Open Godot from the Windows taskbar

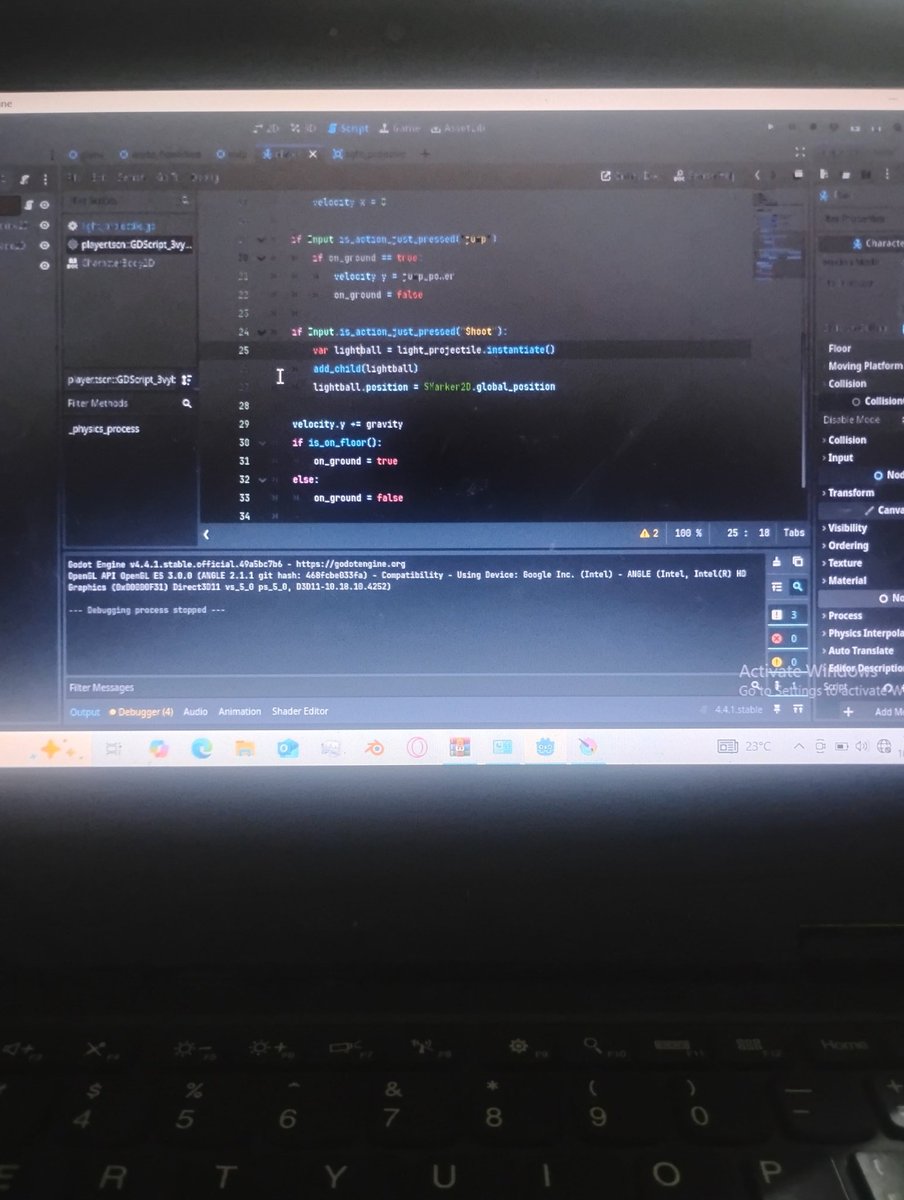tap(545, 748)
